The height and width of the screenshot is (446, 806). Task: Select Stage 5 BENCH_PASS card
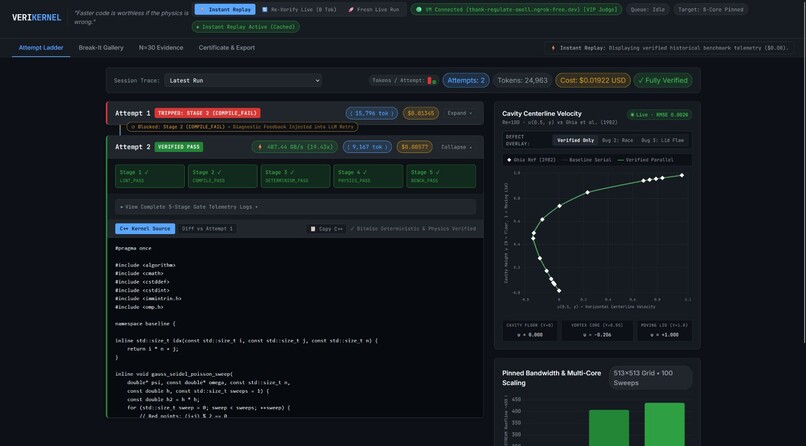[441, 176]
